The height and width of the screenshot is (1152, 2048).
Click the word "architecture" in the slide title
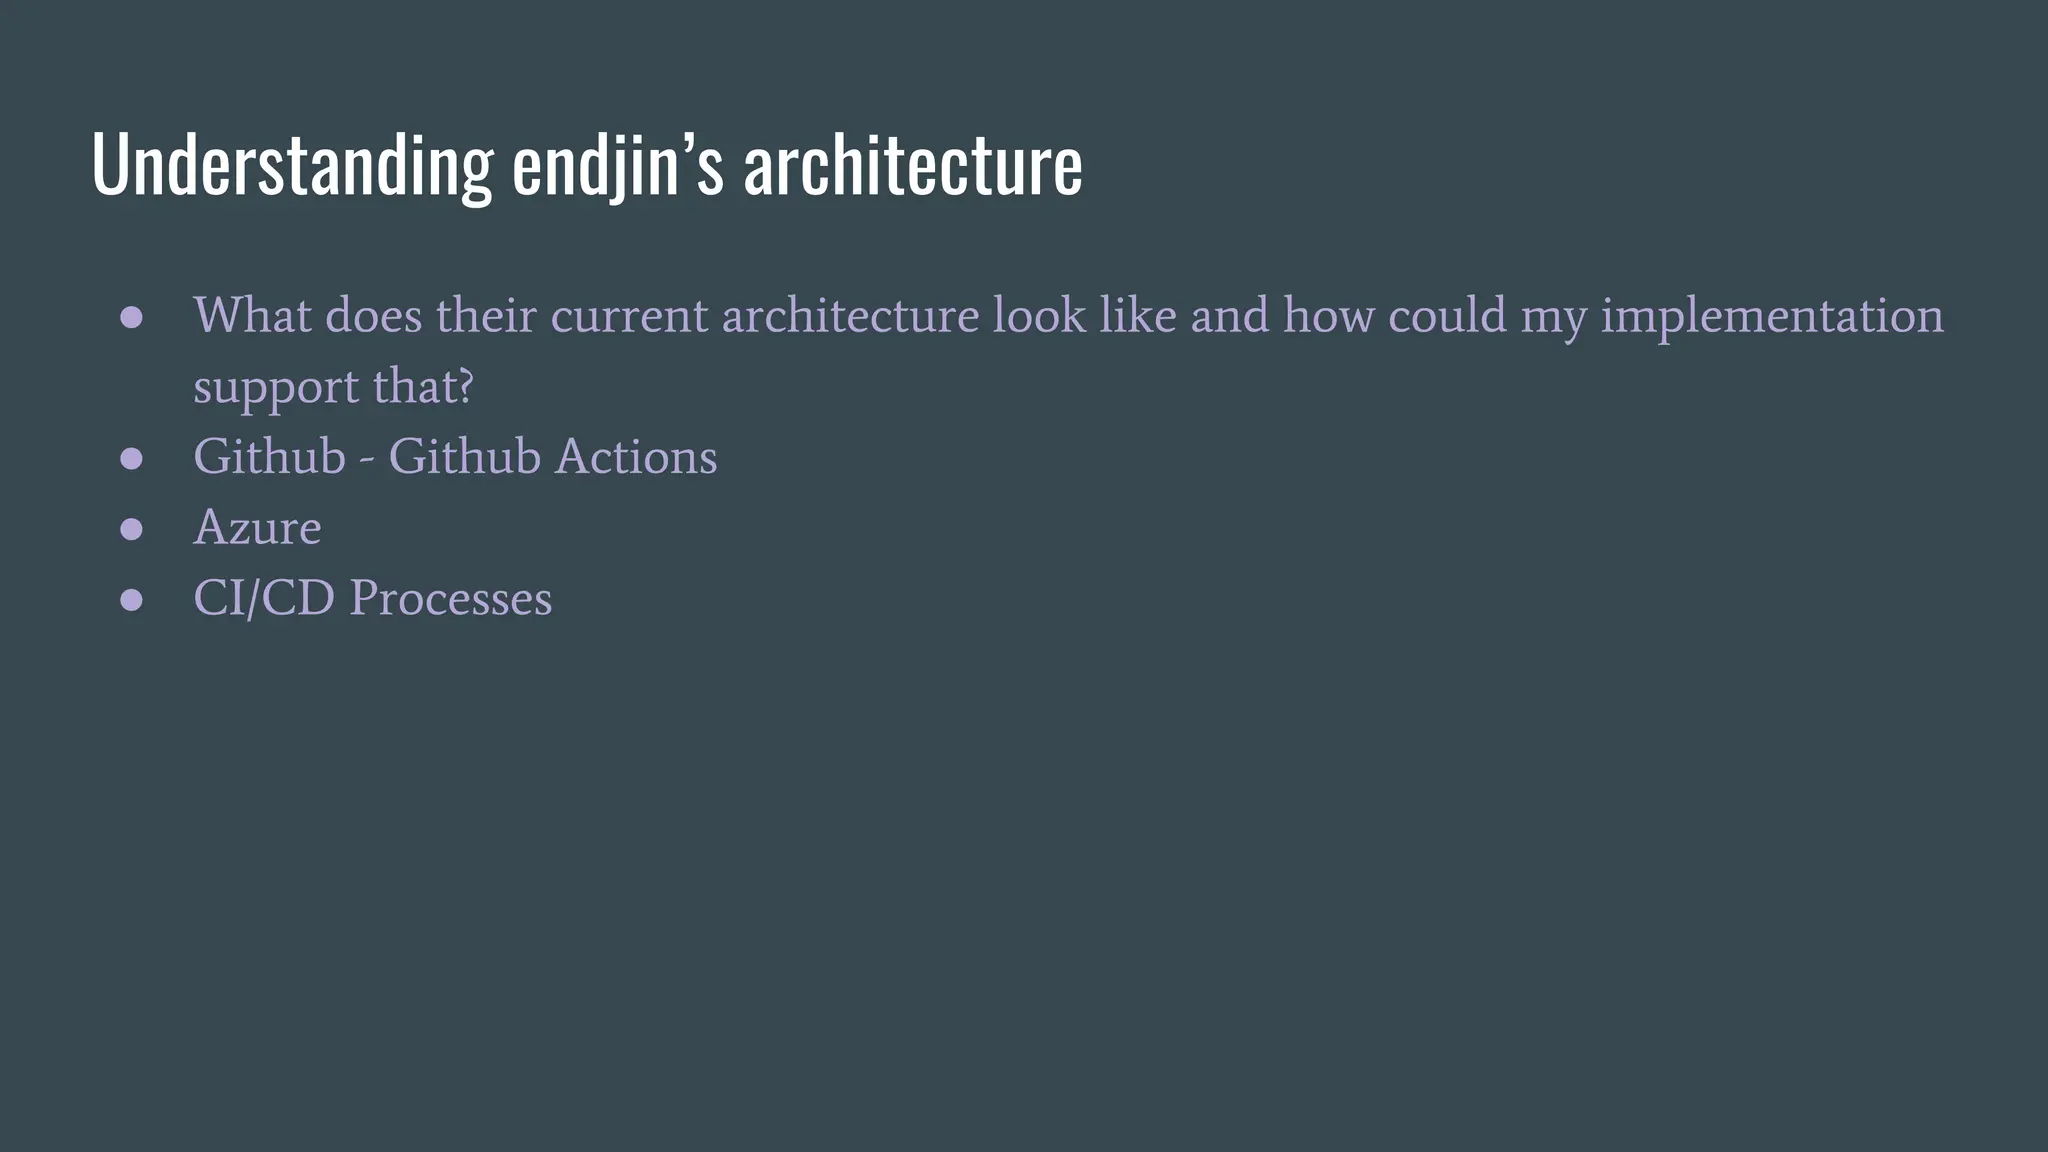(913, 165)
